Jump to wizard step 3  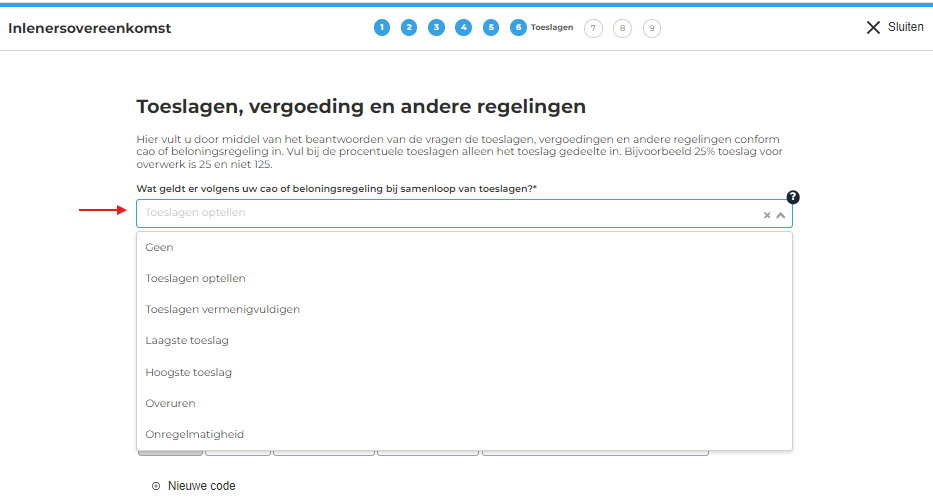tap(436, 28)
